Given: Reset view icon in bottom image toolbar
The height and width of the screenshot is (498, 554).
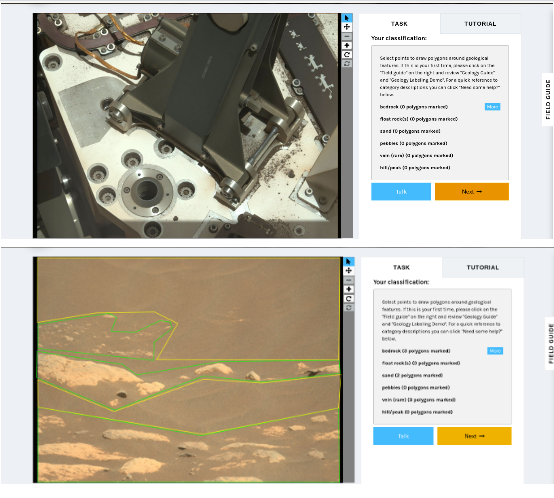Looking at the screenshot, I should click(x=349, y=308).
